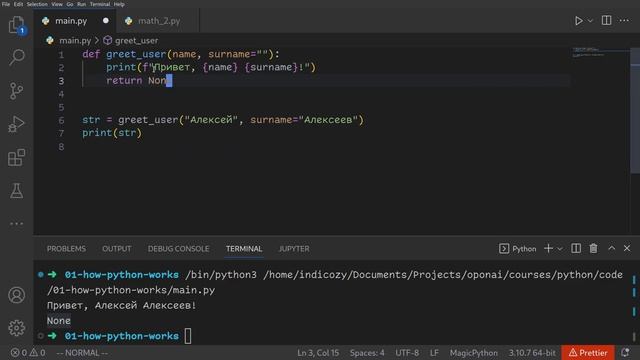The height and width of the screenshot is (360, 640).
Task: Click the editor vertical scrollbar
Action: click(635, 111)
